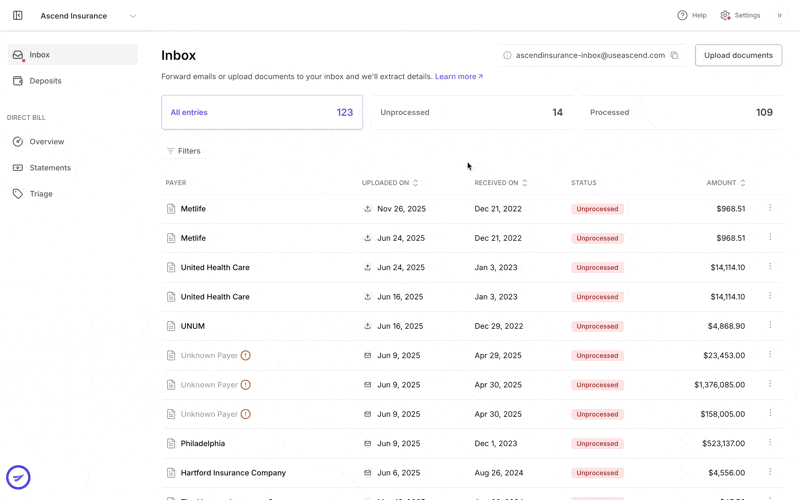Open row menu for Philadelphia entry
The width and height of the screenshot is (800, 500).
point(770,442)
